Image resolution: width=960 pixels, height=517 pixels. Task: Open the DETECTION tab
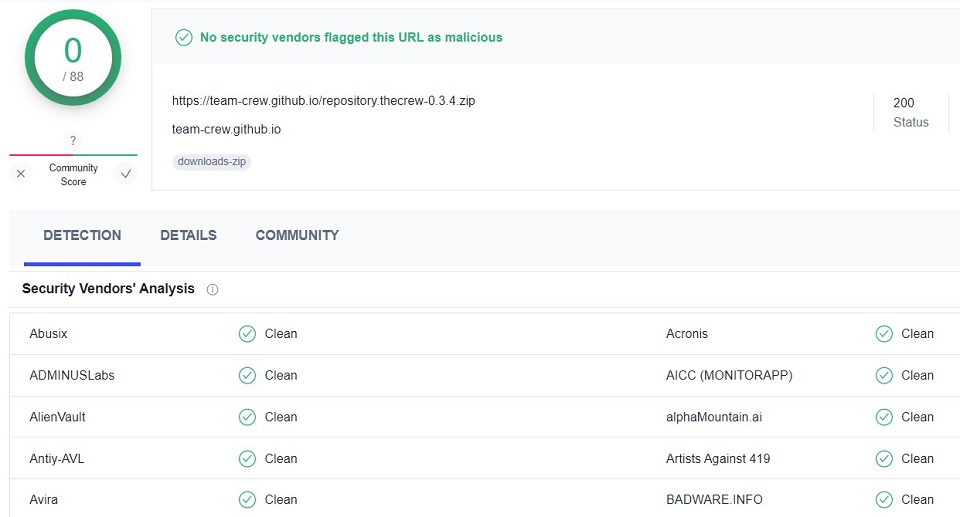click(82, 235)
